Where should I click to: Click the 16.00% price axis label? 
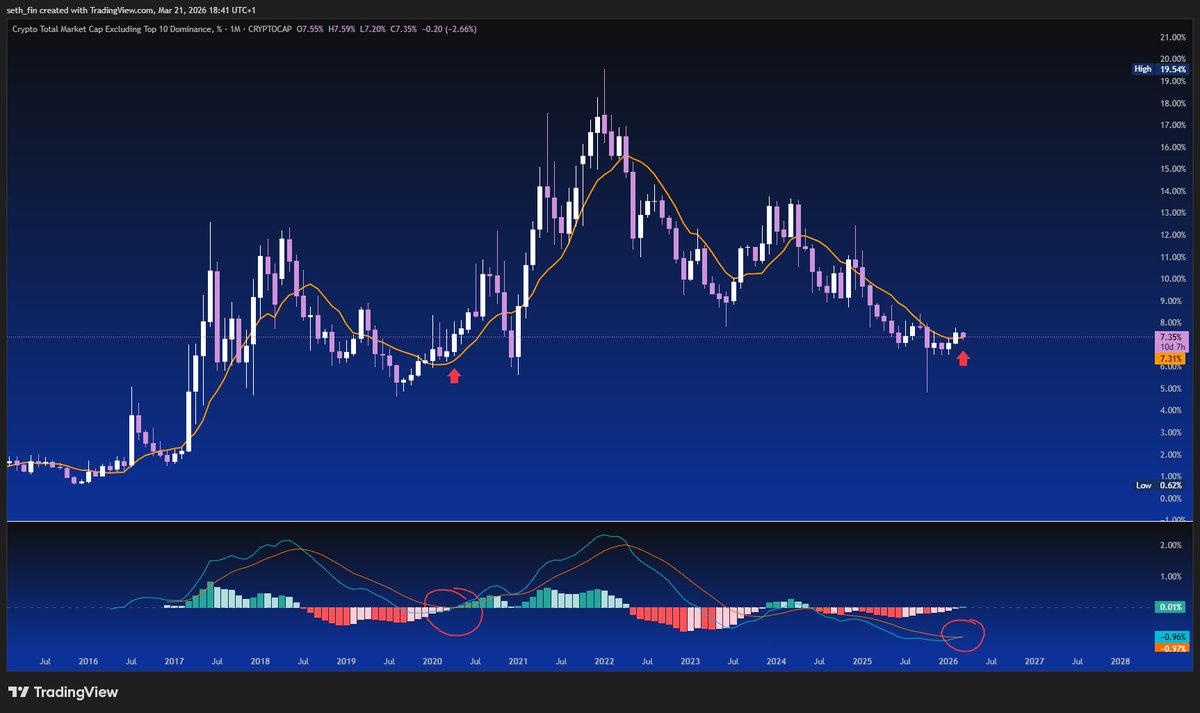(1171, 148)
